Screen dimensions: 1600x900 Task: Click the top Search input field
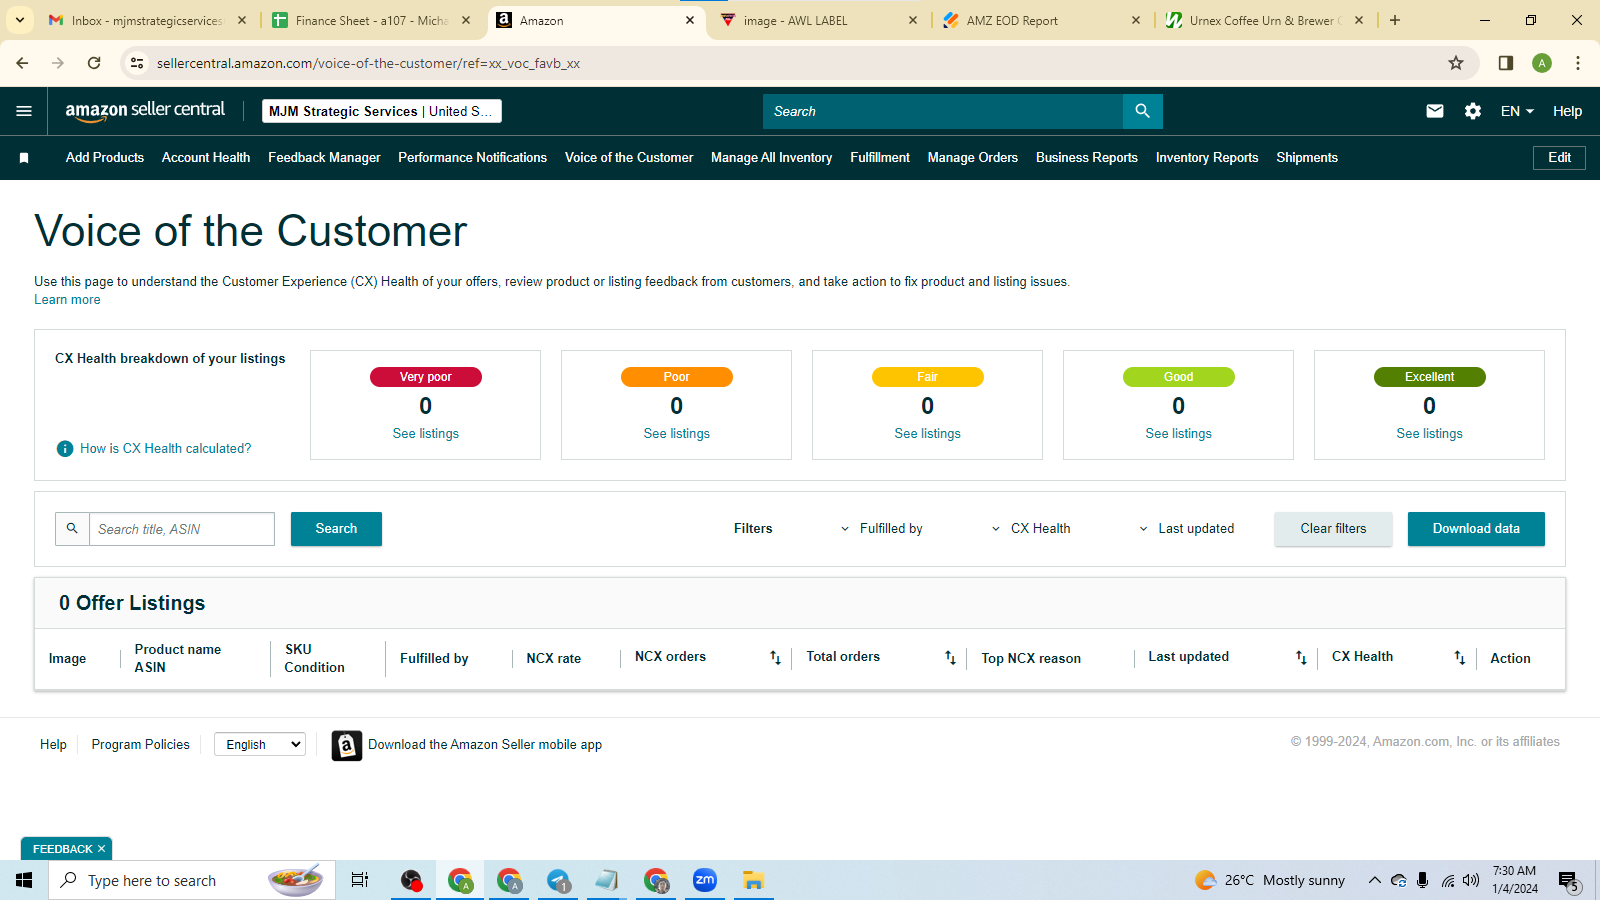tap(943, 111)
